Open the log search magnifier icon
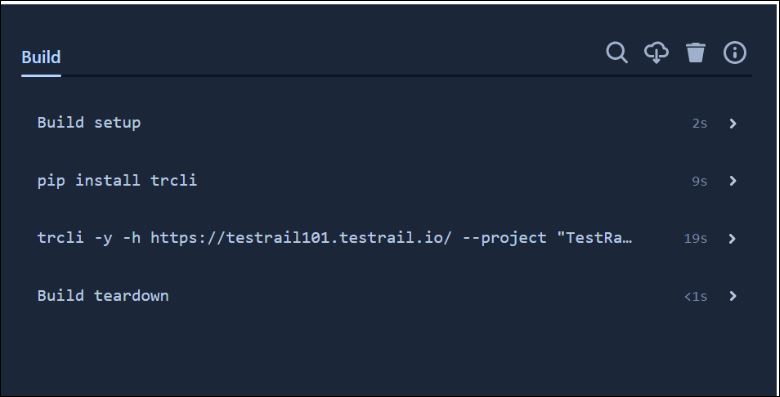The height and width of the screenshot is (397, 780). point(617,52)
